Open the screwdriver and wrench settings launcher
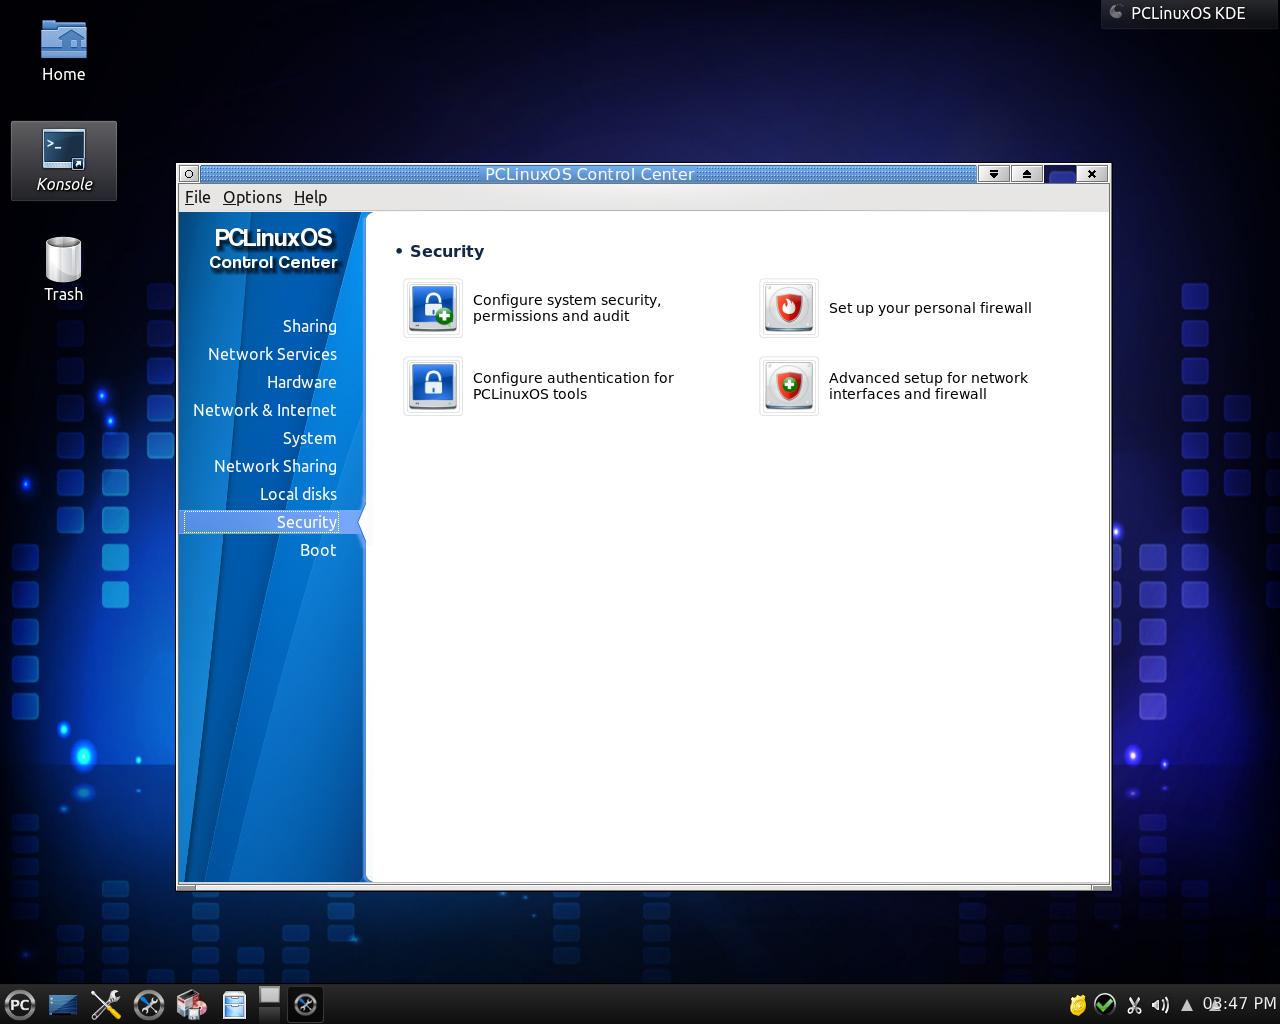The image size is (1280, 1024). [x=106, y=1005]
